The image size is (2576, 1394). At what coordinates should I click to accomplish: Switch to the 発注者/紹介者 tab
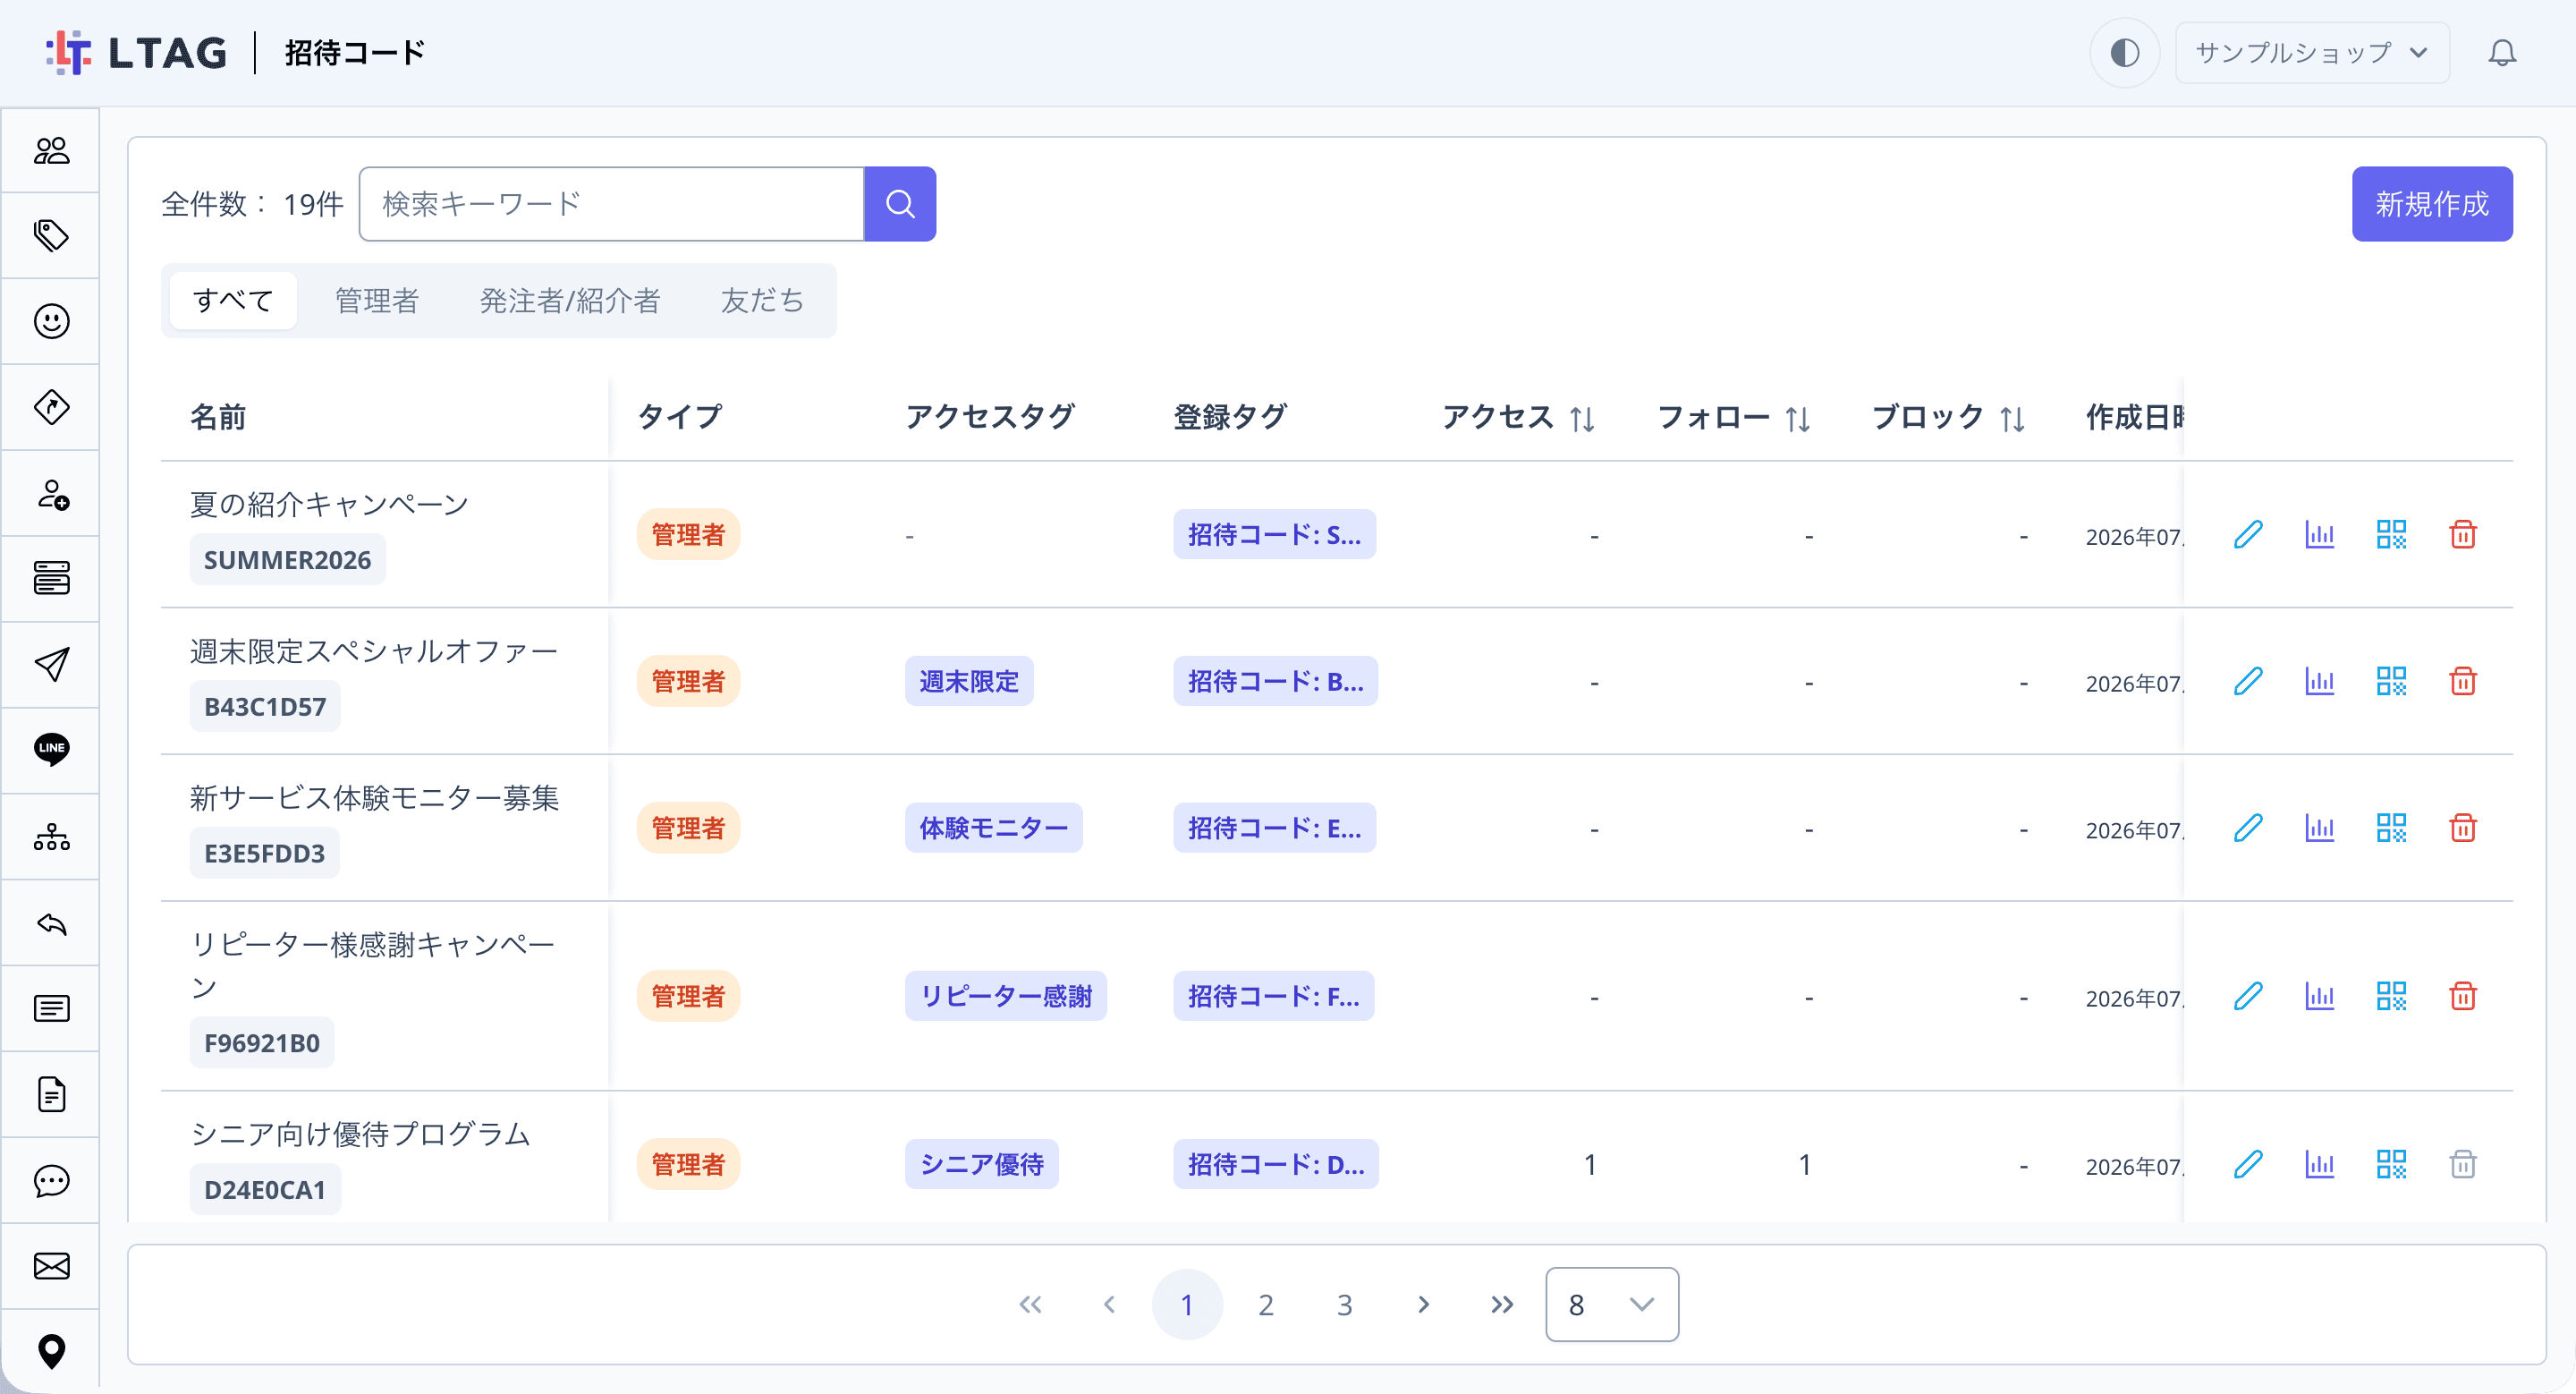pyautogui.click(x=570, y=300)
